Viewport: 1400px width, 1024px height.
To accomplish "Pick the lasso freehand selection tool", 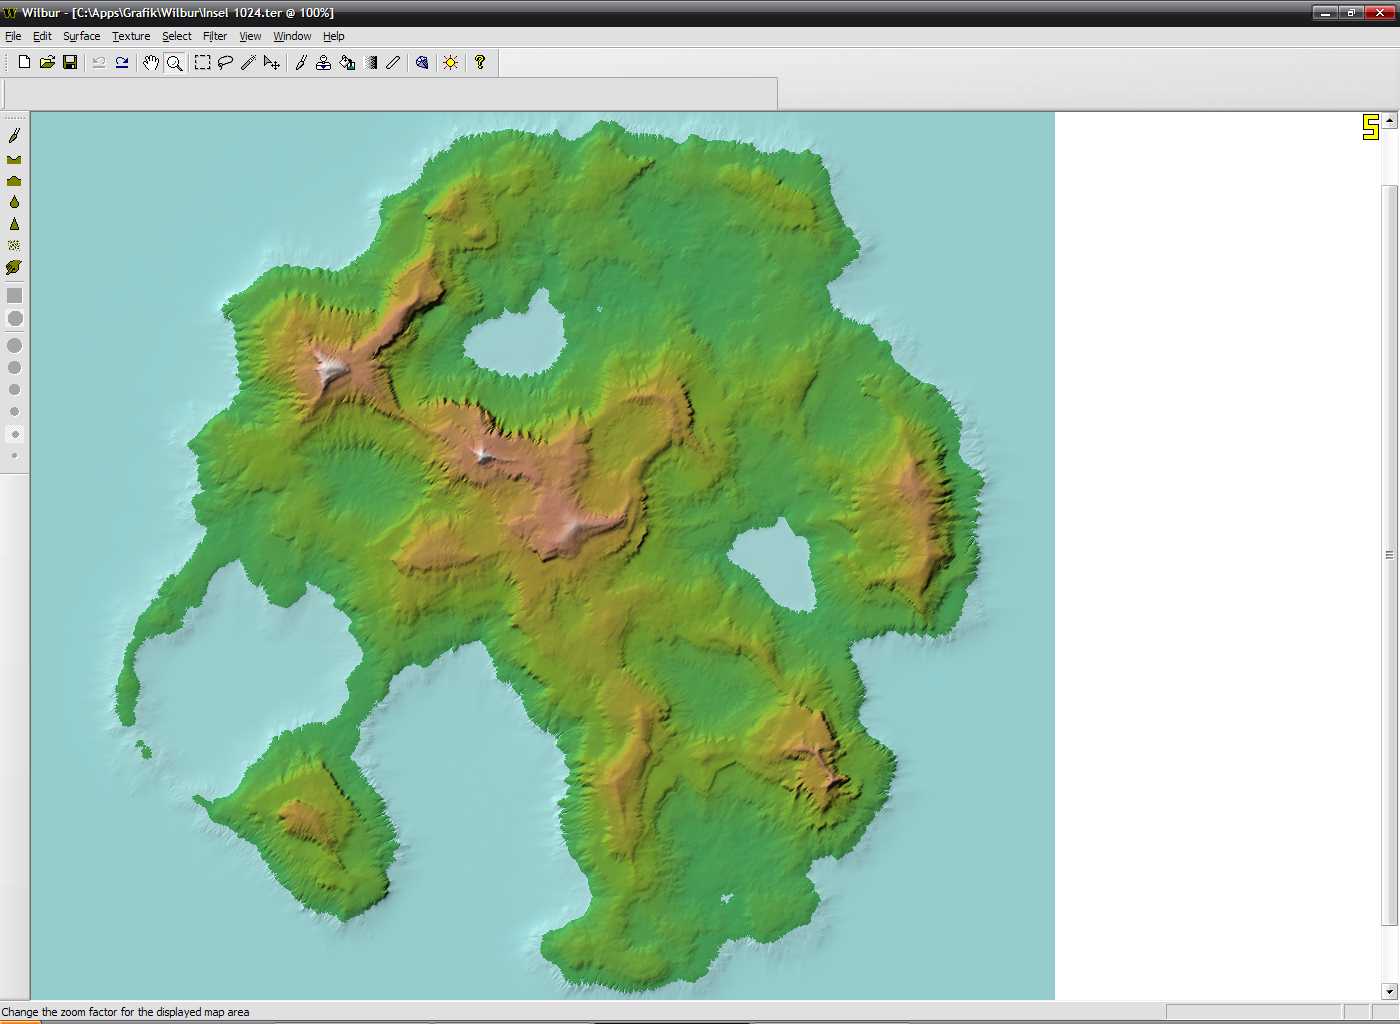I will pyautogui.click(x=225, y=63).
